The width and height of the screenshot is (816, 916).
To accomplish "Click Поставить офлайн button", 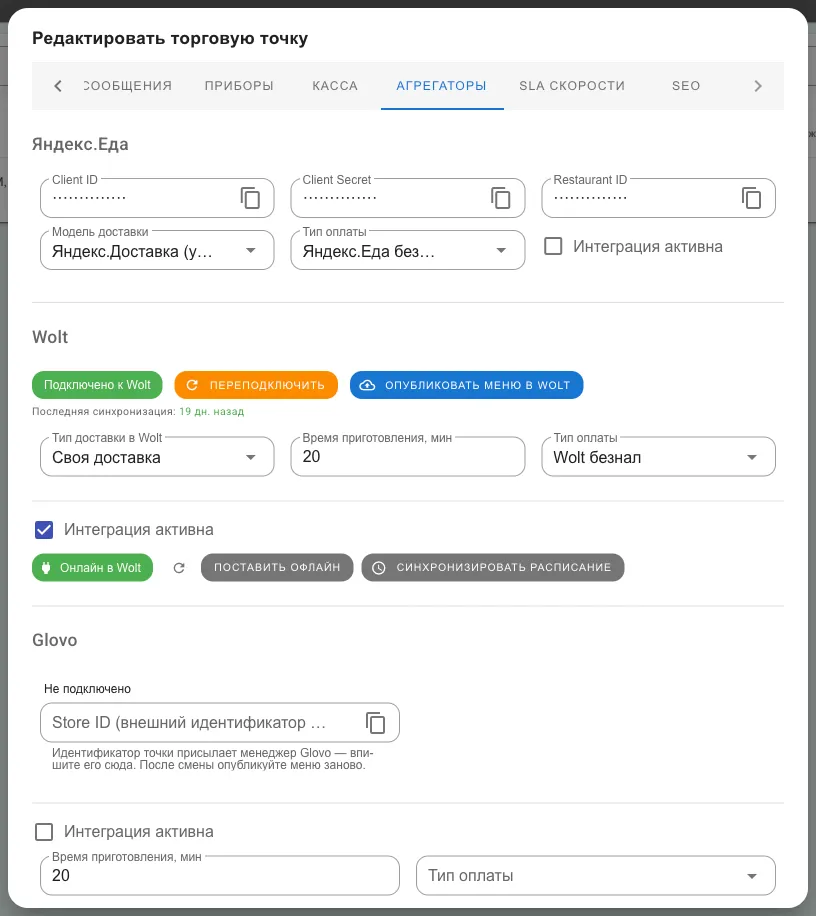I will tap(277, 567).
